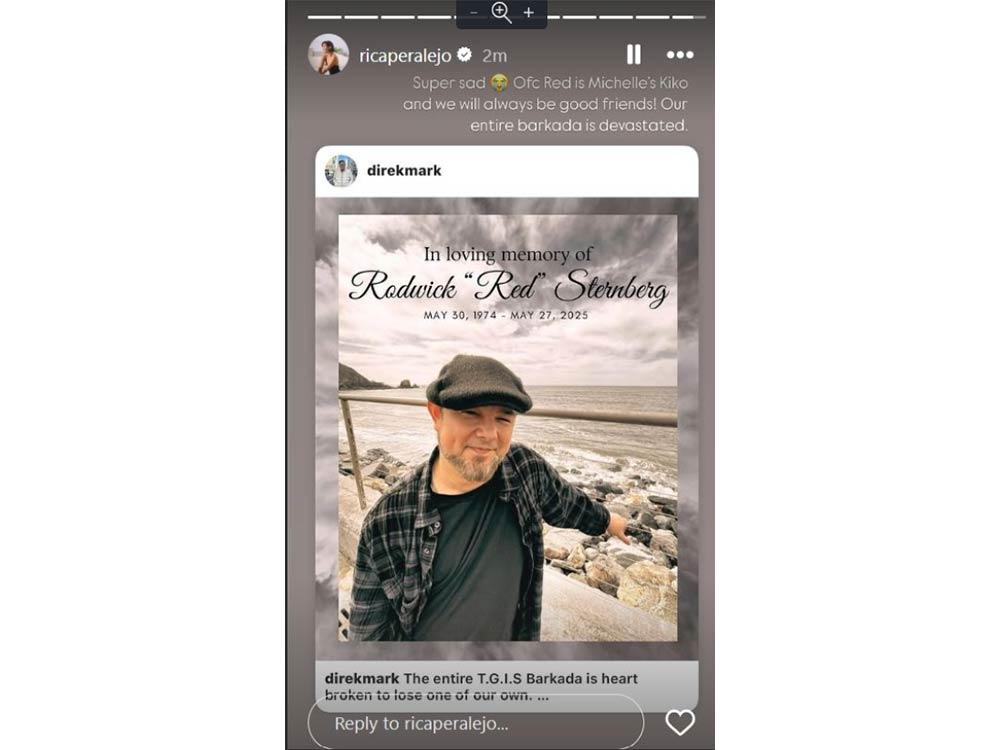Open the three-dots more options menu

click(680, 55)
